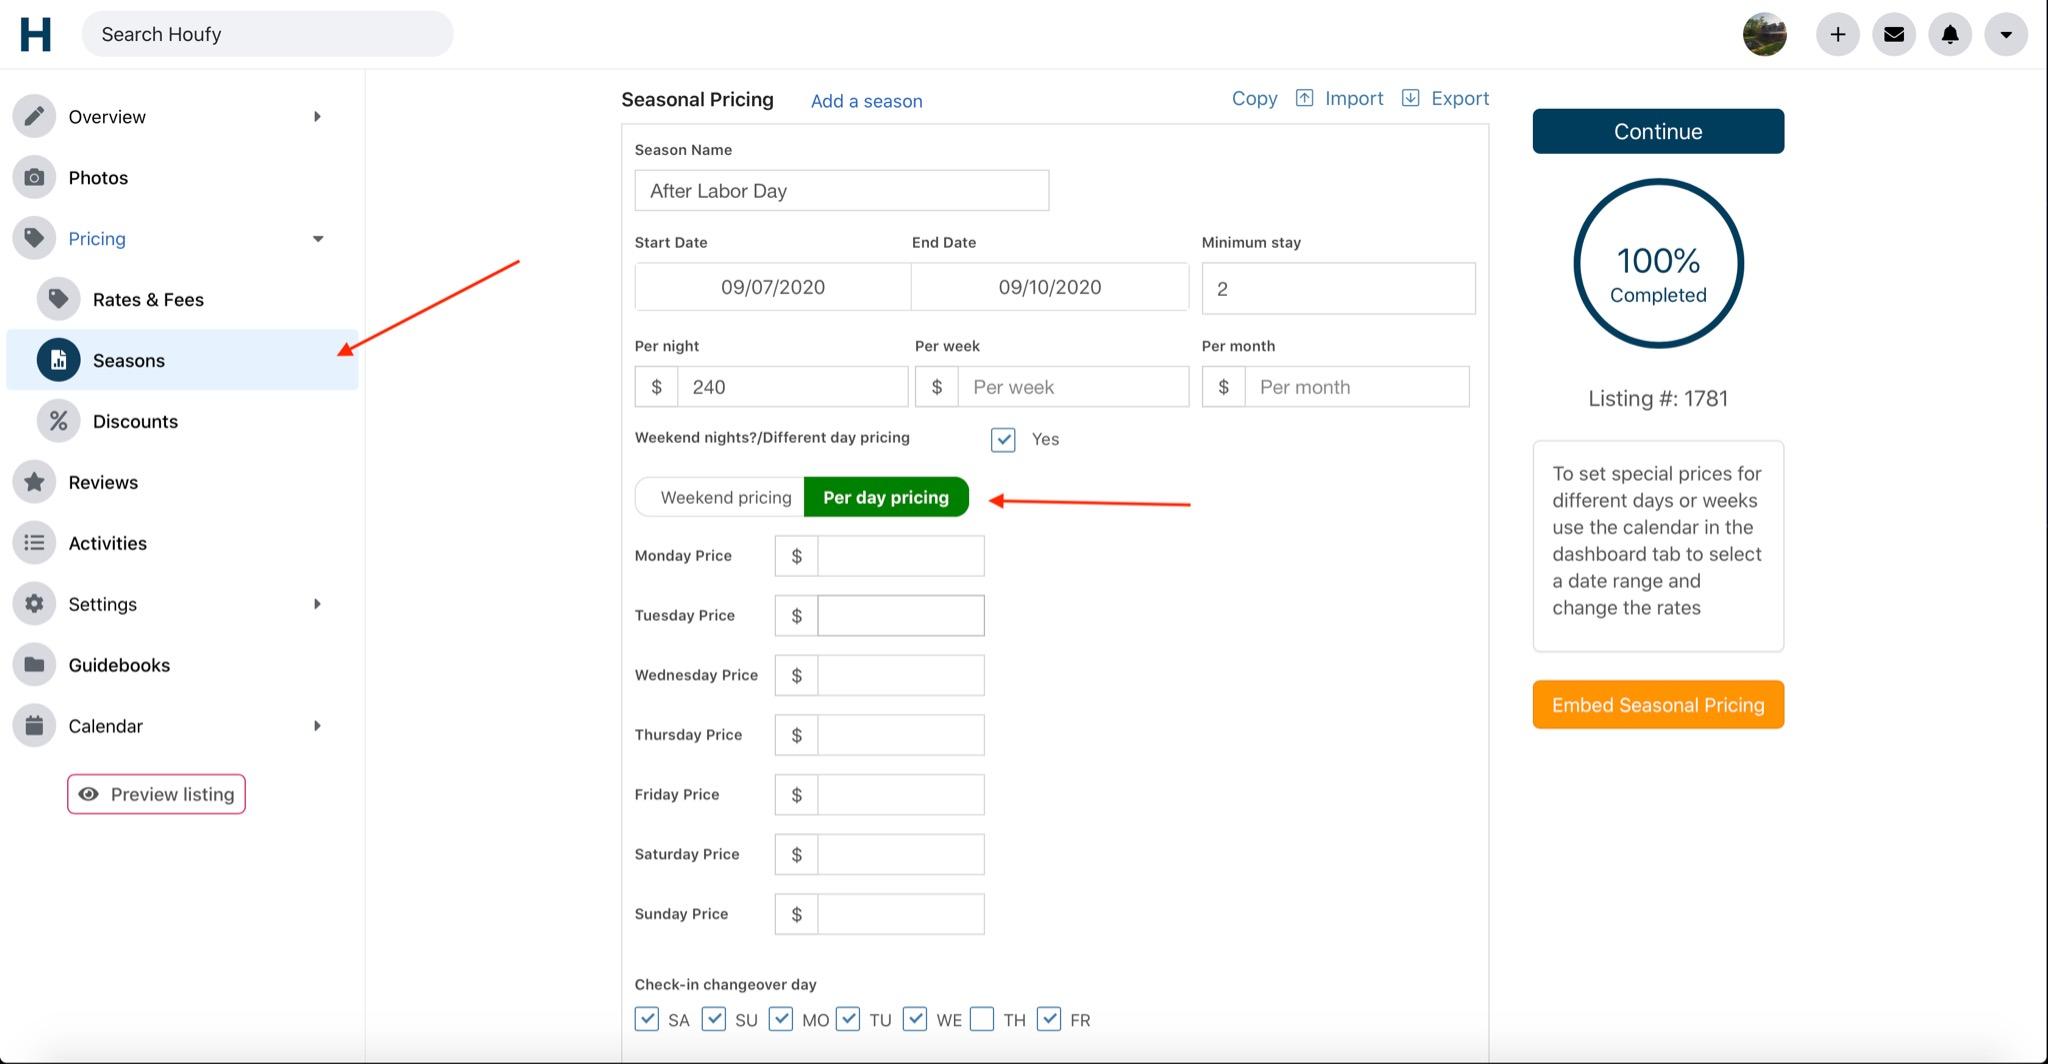This screenshot has height=1064, width=2048.
Task: Click the plus icon to create new
Action: 1837,33
